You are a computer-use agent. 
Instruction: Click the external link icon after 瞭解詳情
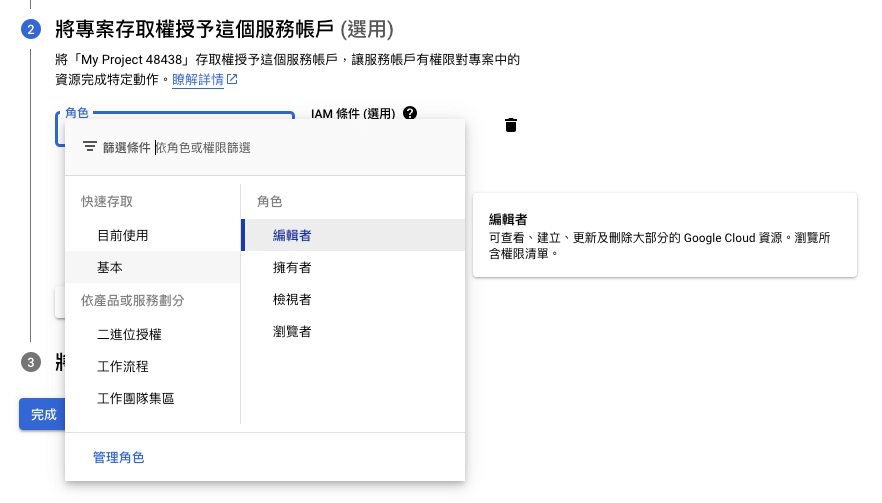(232, 79)
